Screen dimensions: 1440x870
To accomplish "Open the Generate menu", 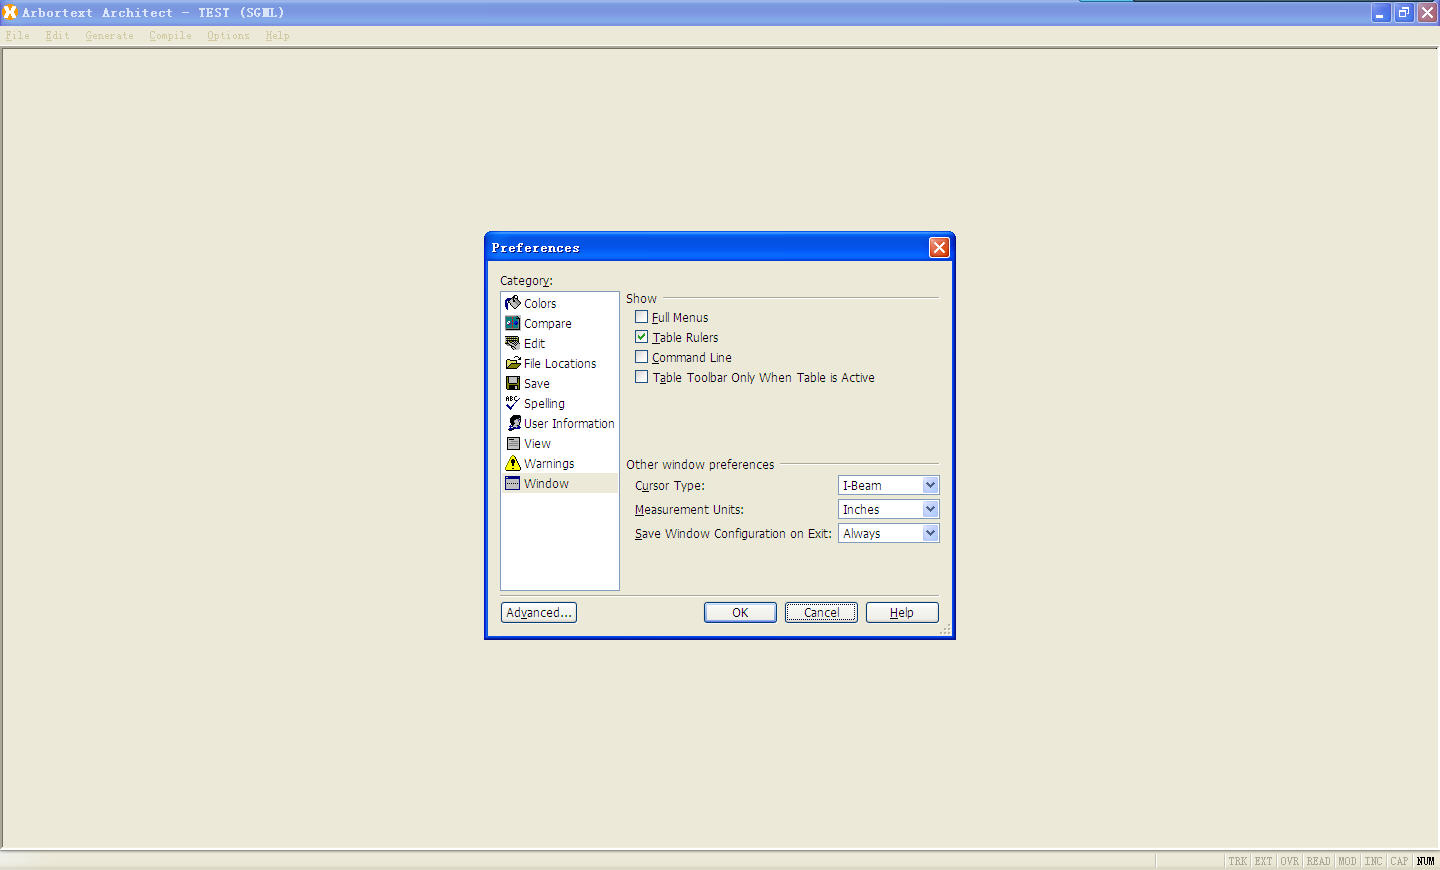I will point(109,35).
